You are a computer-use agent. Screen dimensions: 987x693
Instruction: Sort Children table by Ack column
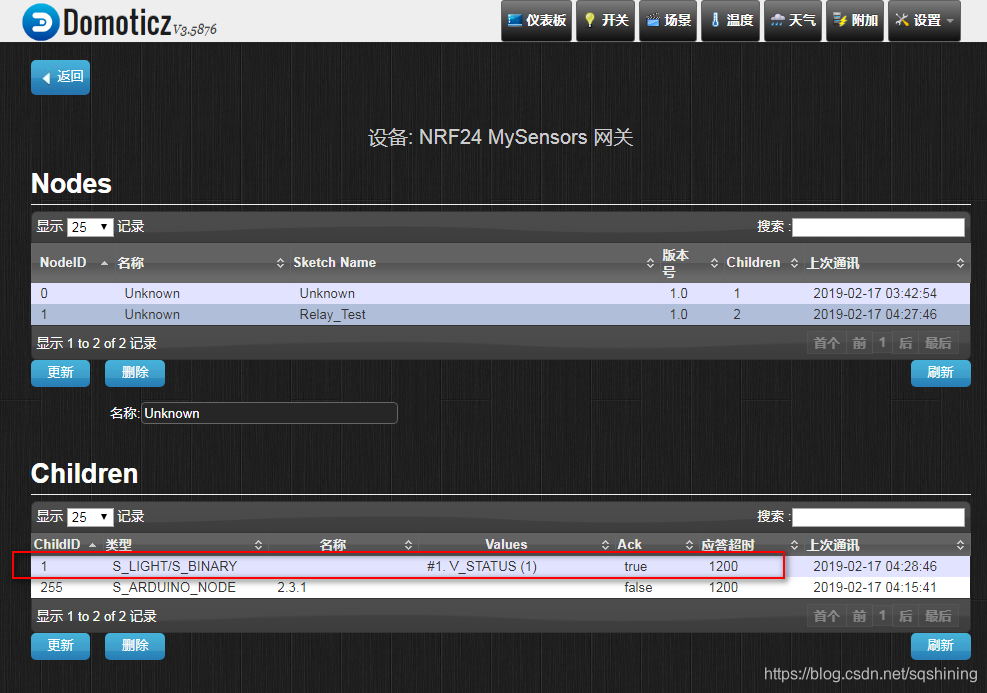656,544
